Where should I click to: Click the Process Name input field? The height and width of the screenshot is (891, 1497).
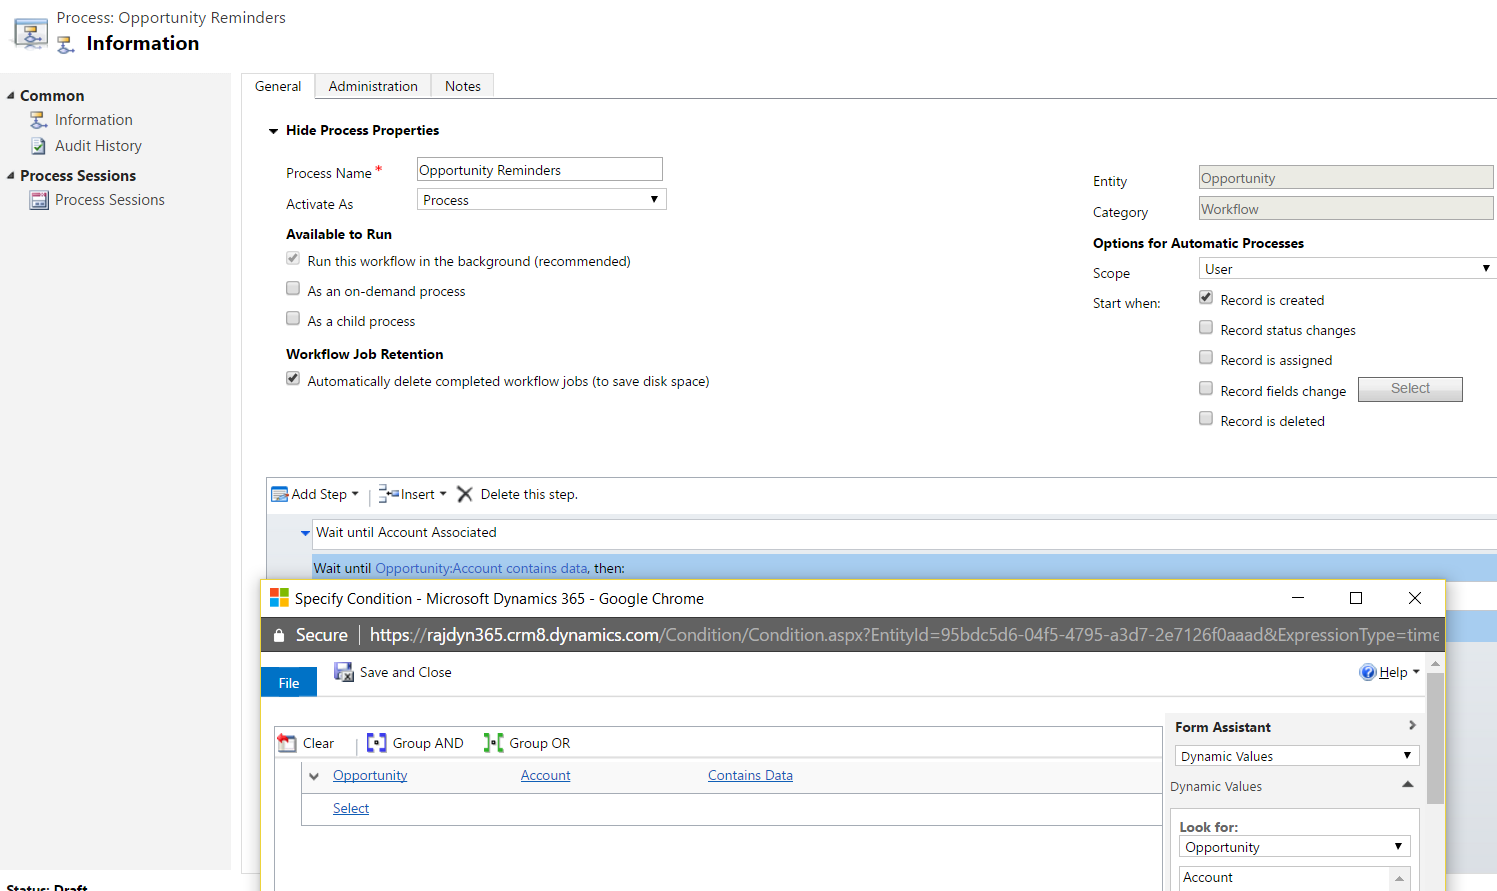(x=539, y=170)
